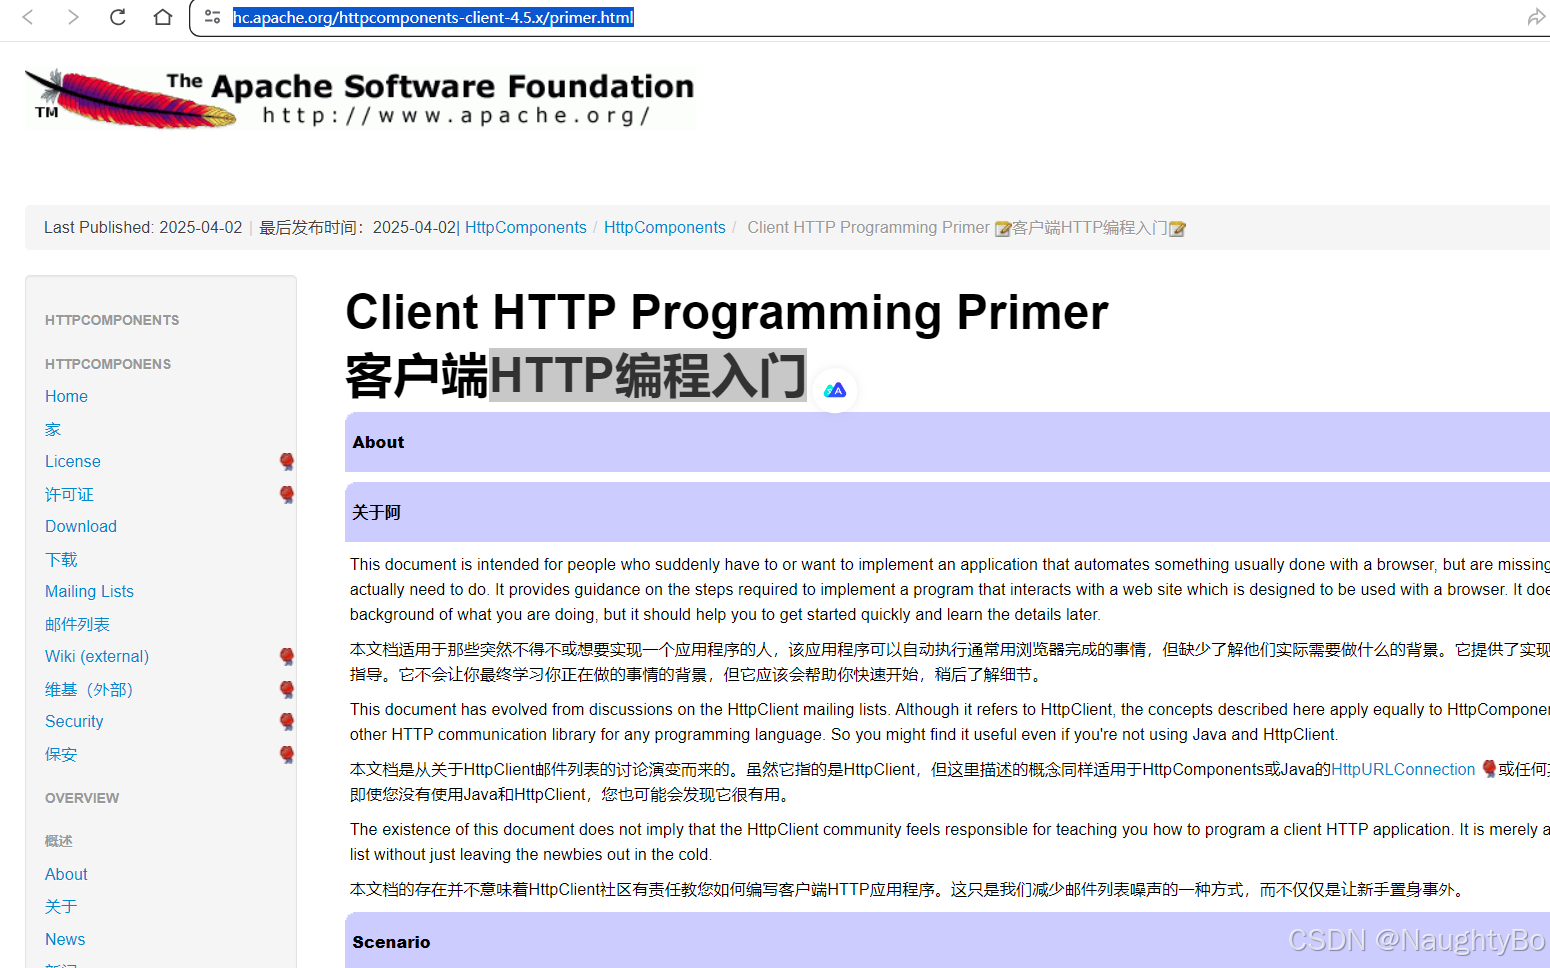Viewport: 1550px width, 968px height.
Task: Click the external icon beside Wiki (external)
Action: pos(287,656)
